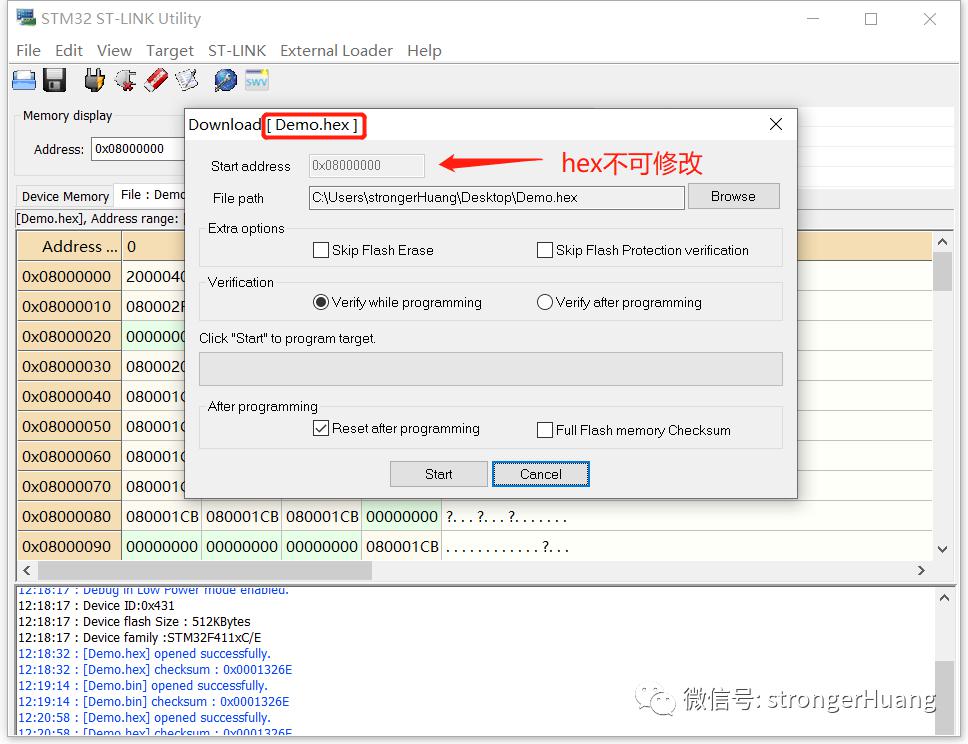This screenshot has height=744, width=968.
Task: Open the SWV viewer icon
Action: [x=257, y=80]
